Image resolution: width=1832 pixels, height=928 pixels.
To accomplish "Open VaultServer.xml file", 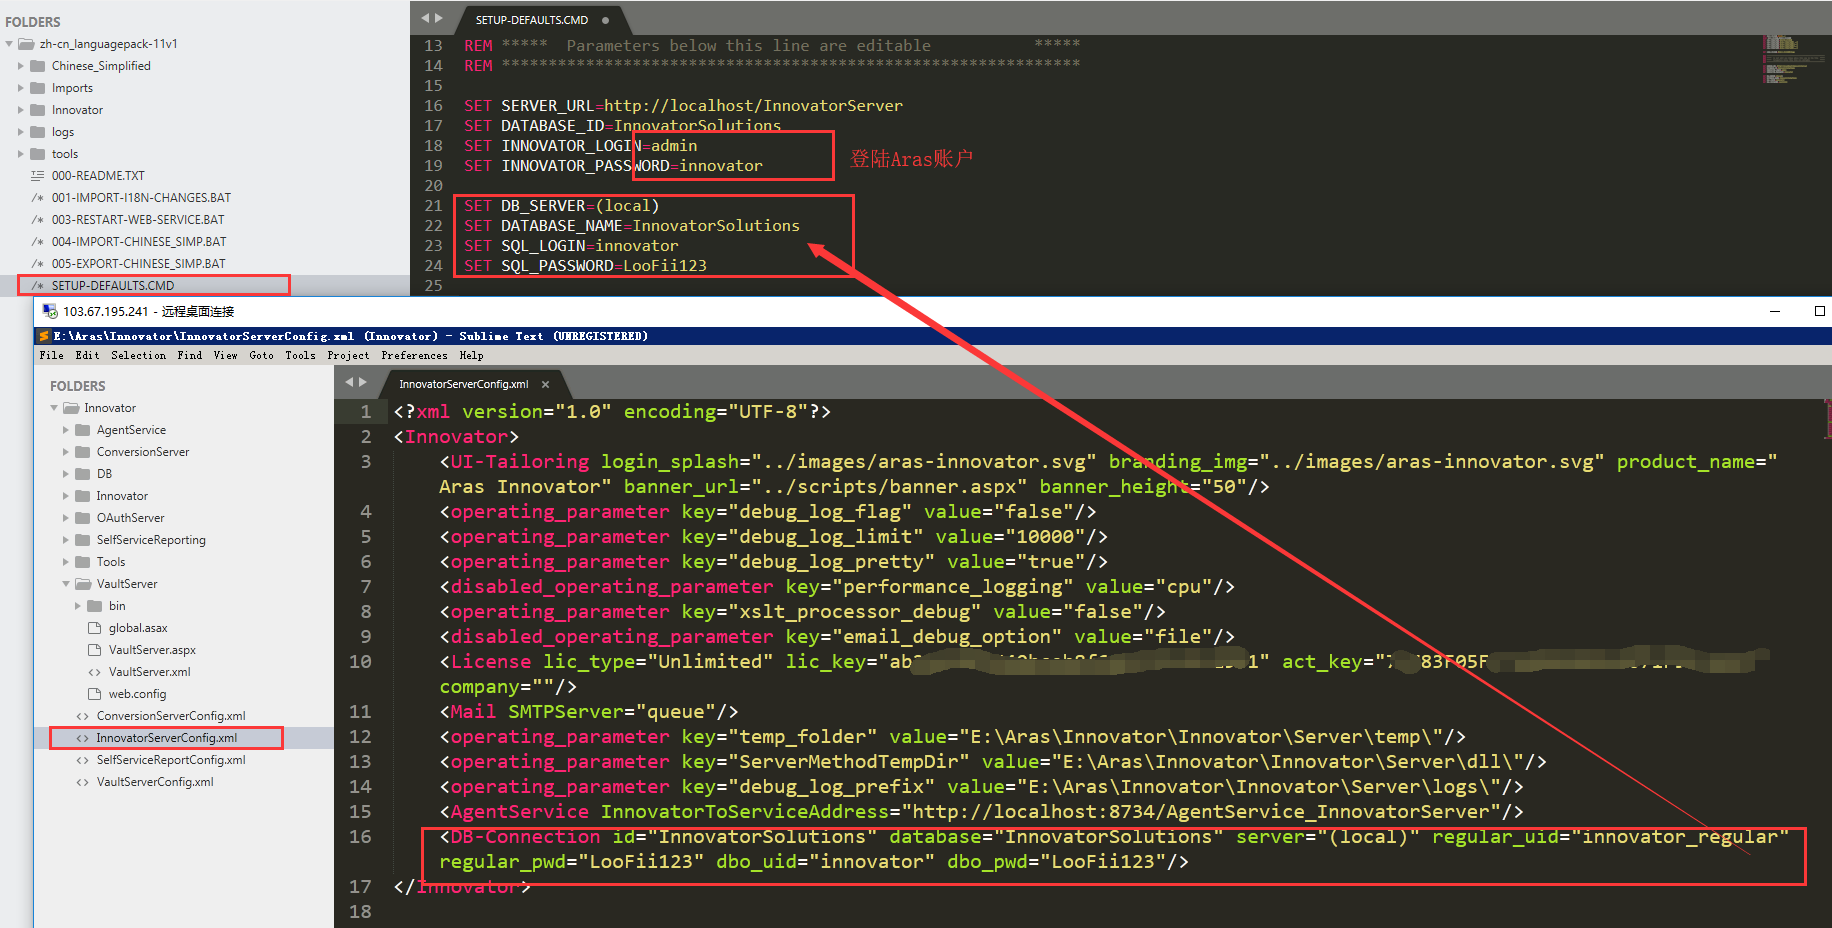I will [149, 672].
